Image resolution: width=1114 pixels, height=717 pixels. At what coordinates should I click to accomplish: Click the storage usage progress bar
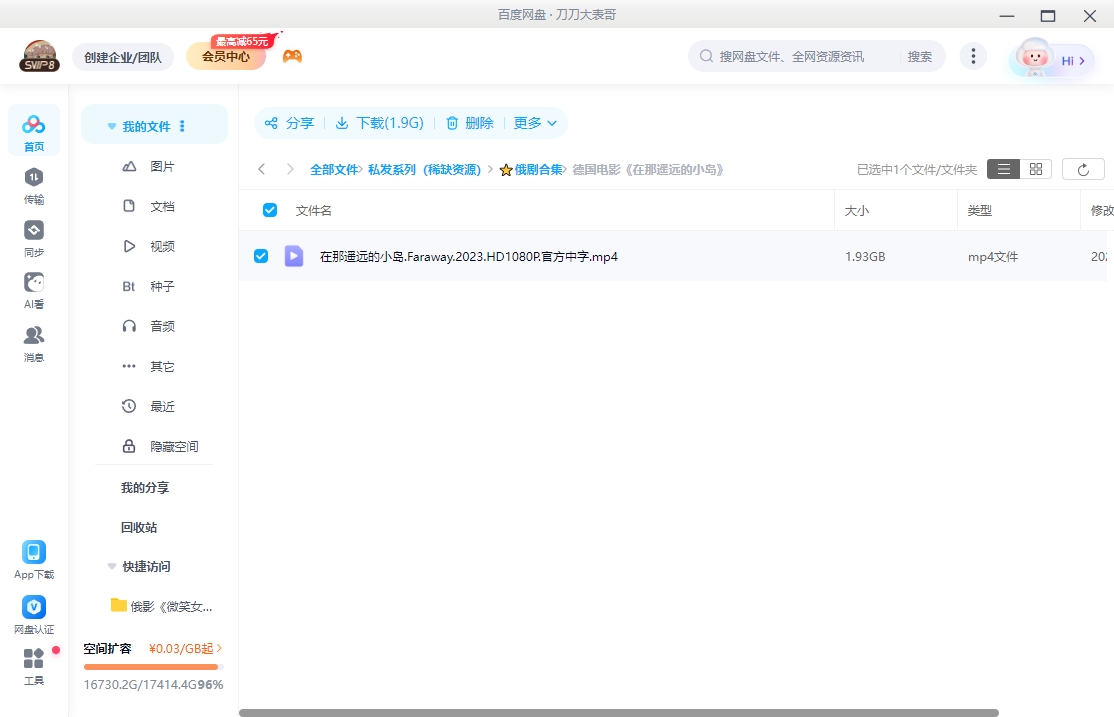151,665
